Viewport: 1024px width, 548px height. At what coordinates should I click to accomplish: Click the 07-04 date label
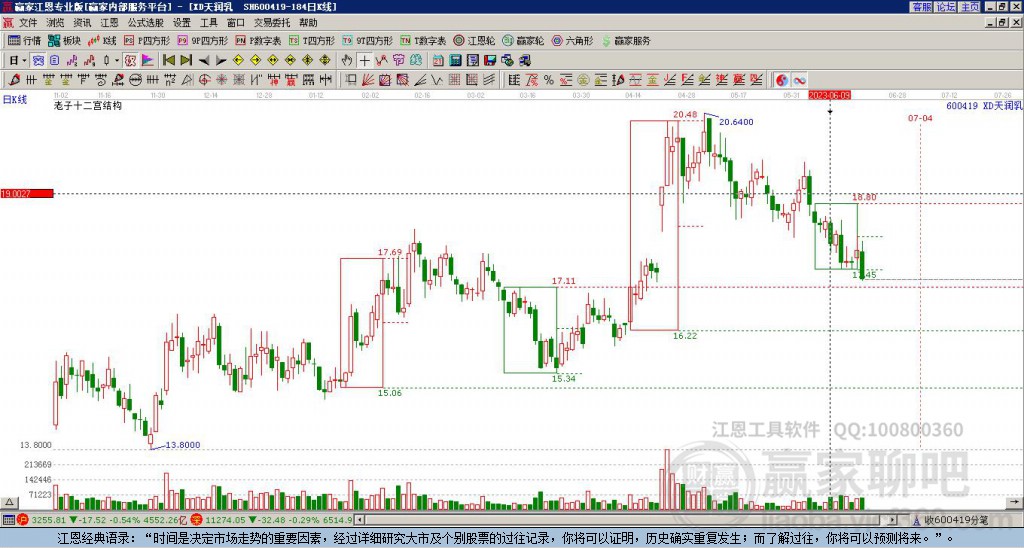point(920,118)
